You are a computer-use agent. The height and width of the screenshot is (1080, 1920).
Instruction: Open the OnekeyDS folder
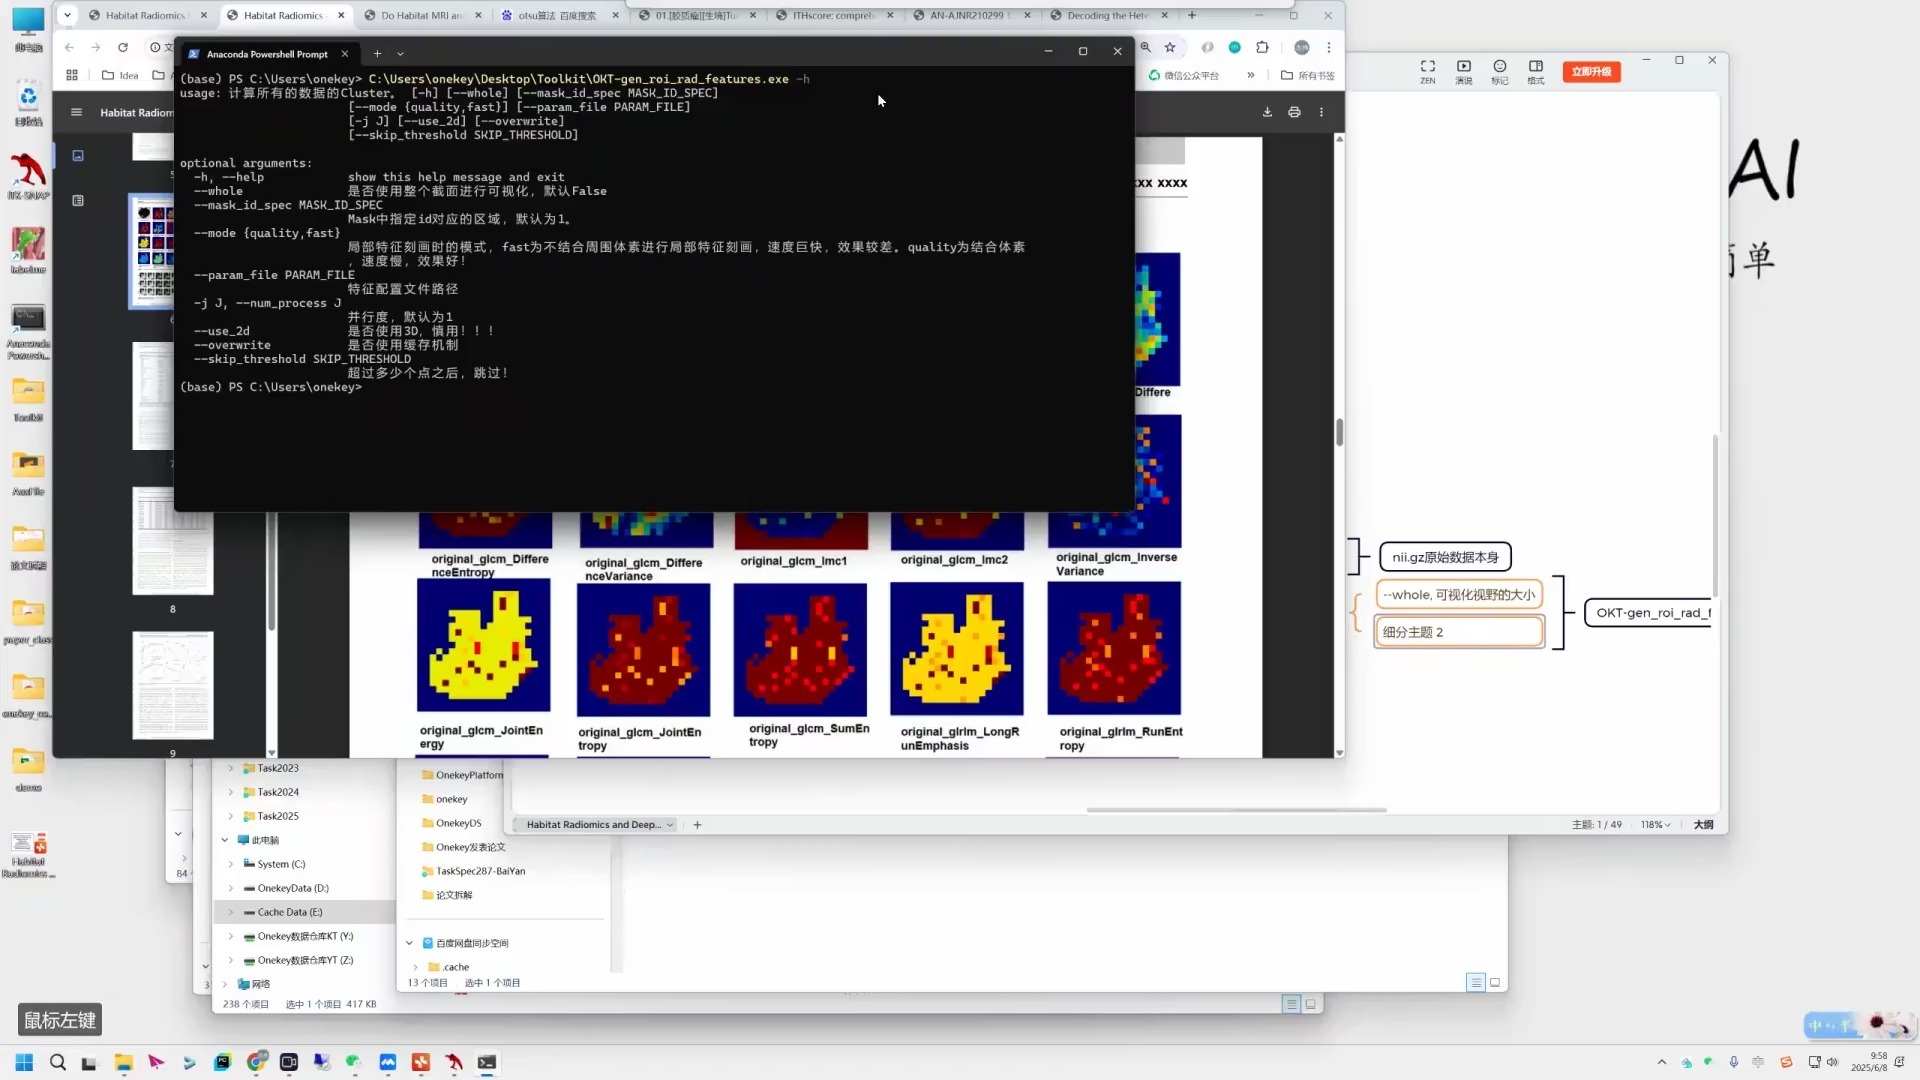pyautogui.click(x=452, y=823)
